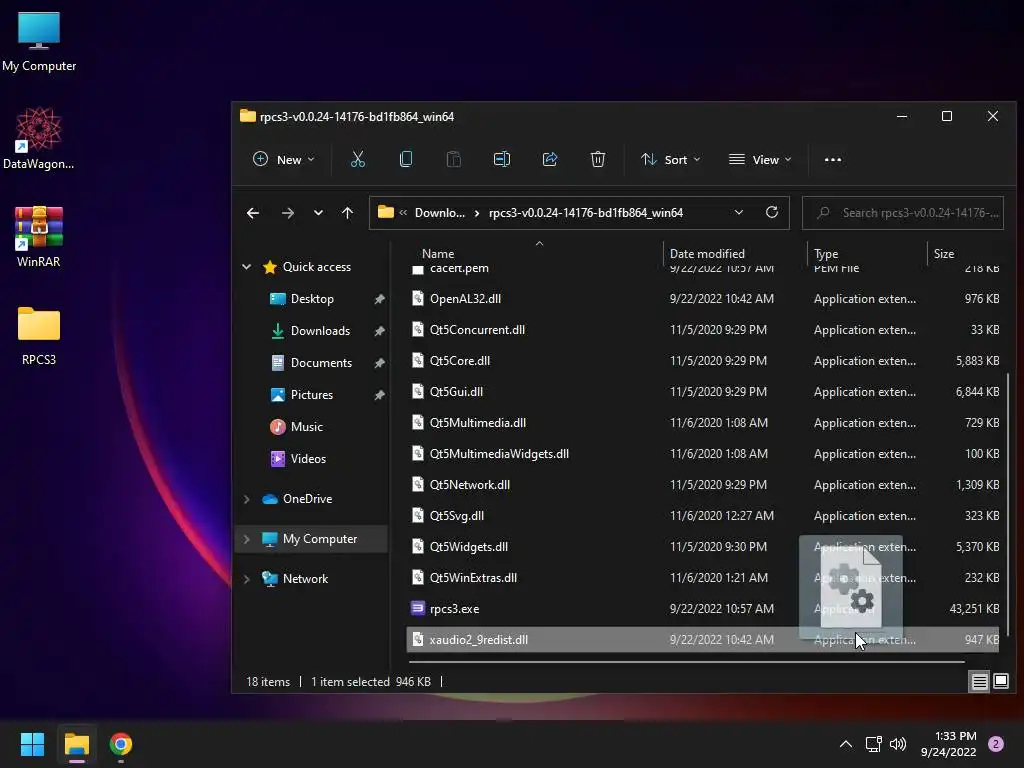The width and height of the screenshot is (1024, 768).
Task: Open Videos in navigation pane
Action: [308, 458]
